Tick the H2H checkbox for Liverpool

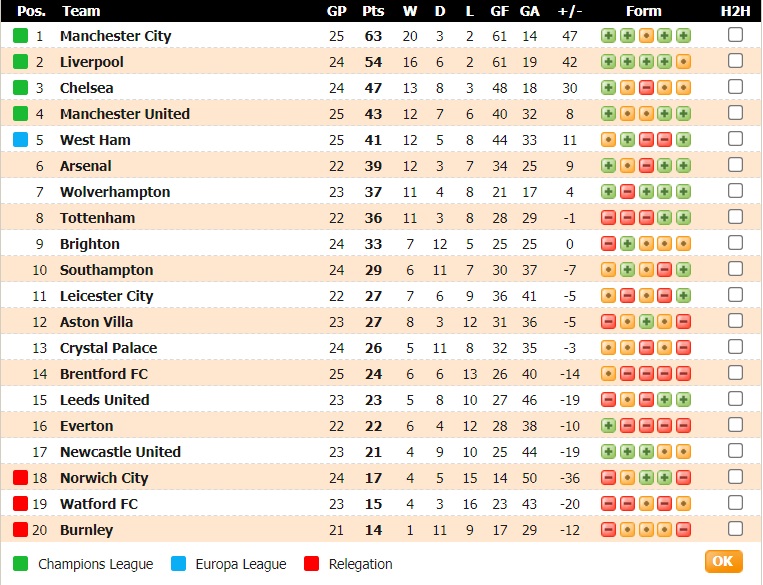tap(735, 61)
